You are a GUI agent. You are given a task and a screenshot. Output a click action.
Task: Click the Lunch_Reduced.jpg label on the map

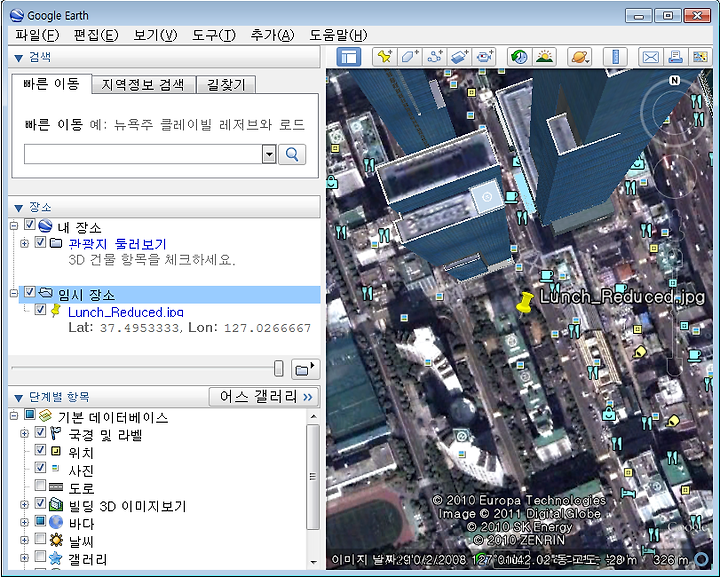tap(622, 297)
